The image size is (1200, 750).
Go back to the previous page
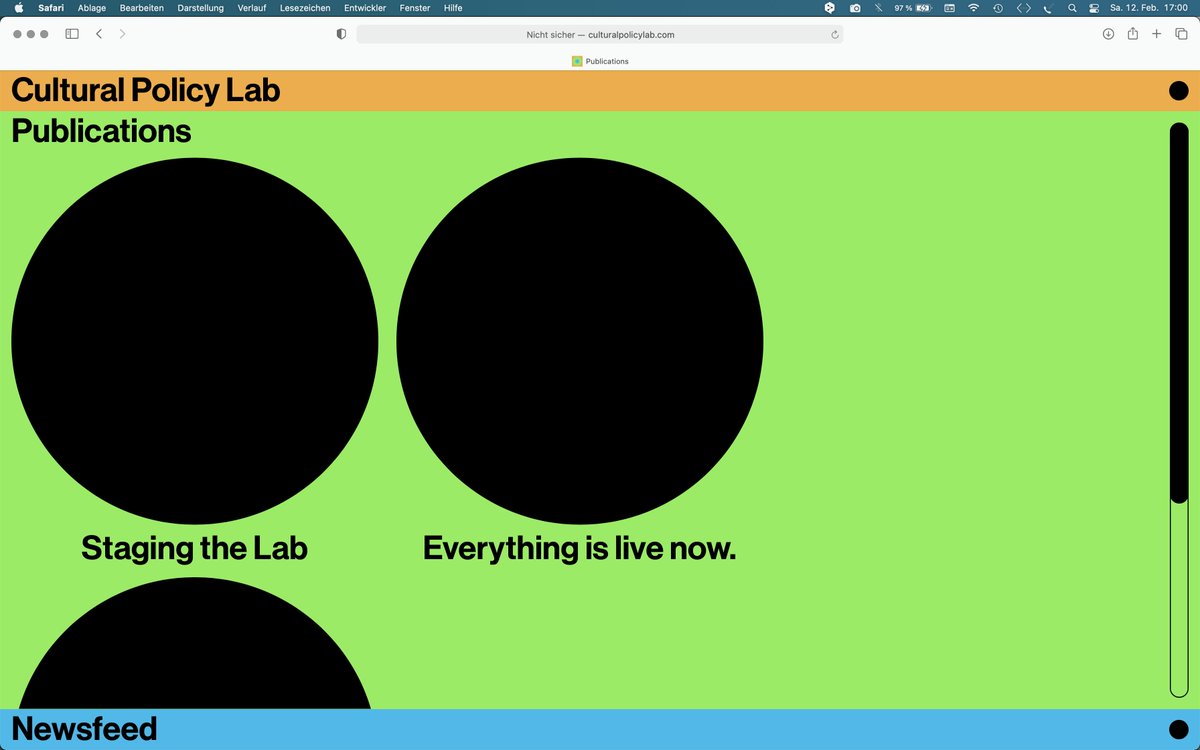(x=99, y=34)
